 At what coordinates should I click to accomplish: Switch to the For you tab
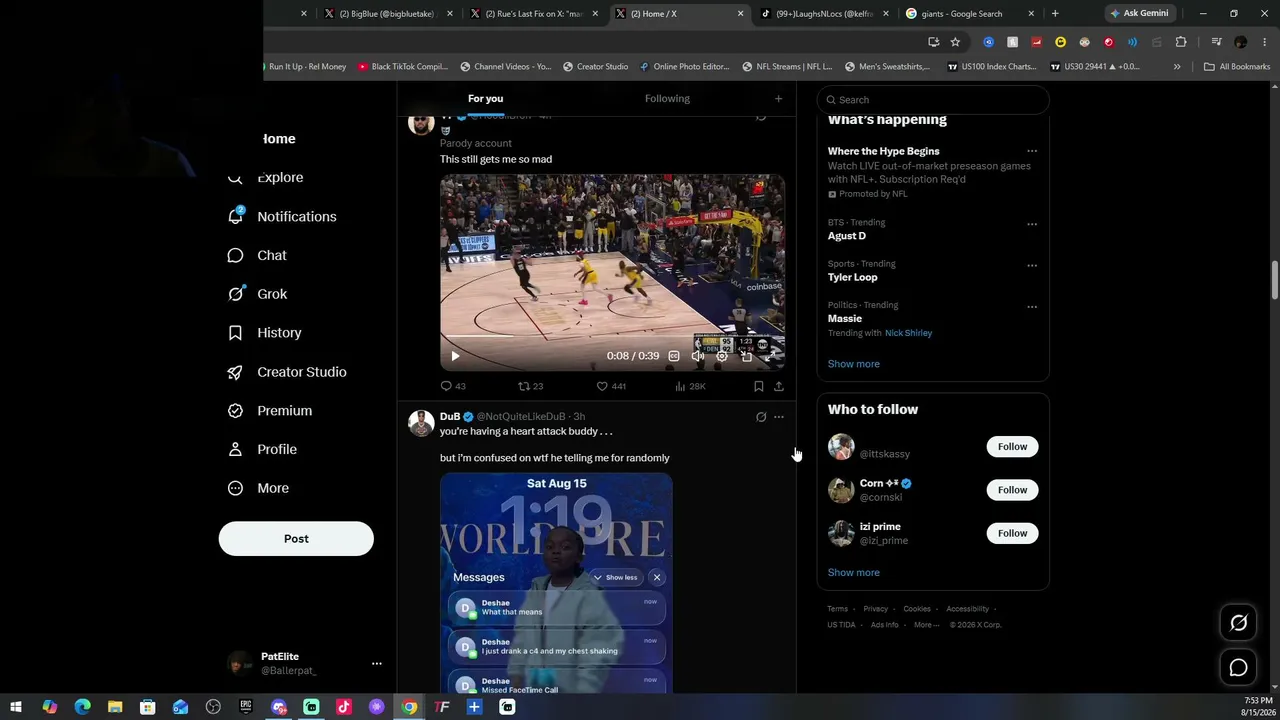pyautogui.click(x=486, y=99)
